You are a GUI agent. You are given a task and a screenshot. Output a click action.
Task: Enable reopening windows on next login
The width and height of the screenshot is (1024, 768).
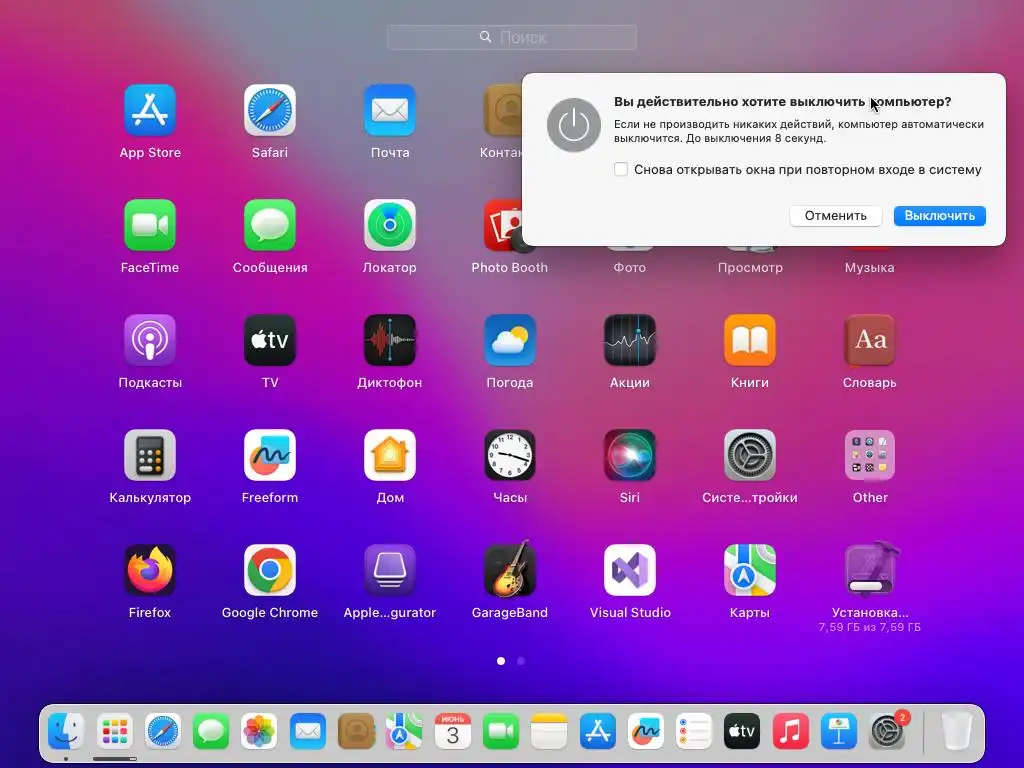tap(621, 169)
